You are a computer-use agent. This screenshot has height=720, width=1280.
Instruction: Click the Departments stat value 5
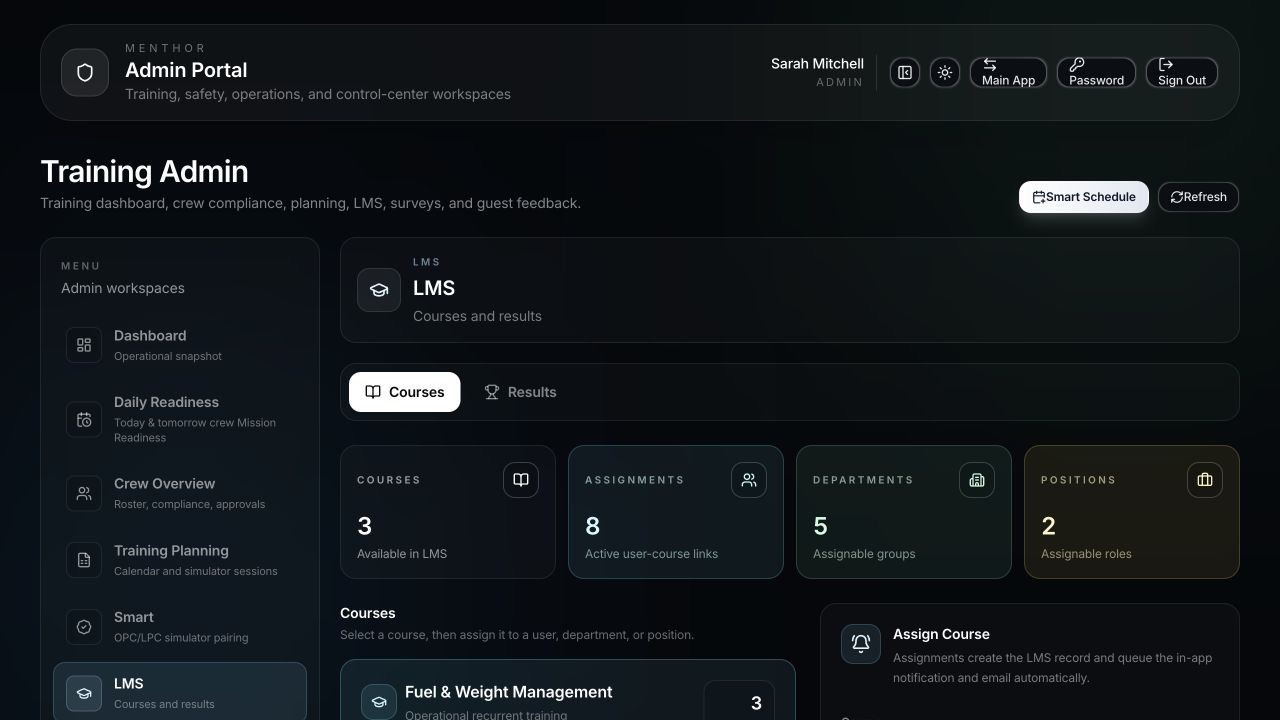pyautogui.click(x=821, y=526)
